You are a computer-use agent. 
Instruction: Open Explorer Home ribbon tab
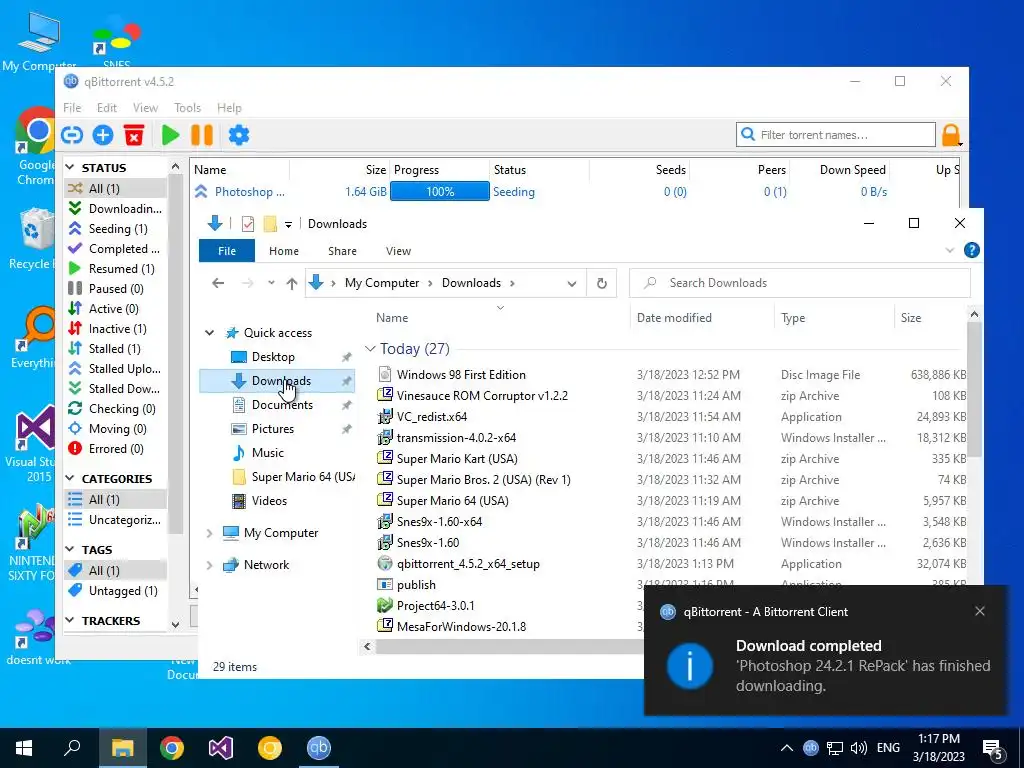point(283,251)
